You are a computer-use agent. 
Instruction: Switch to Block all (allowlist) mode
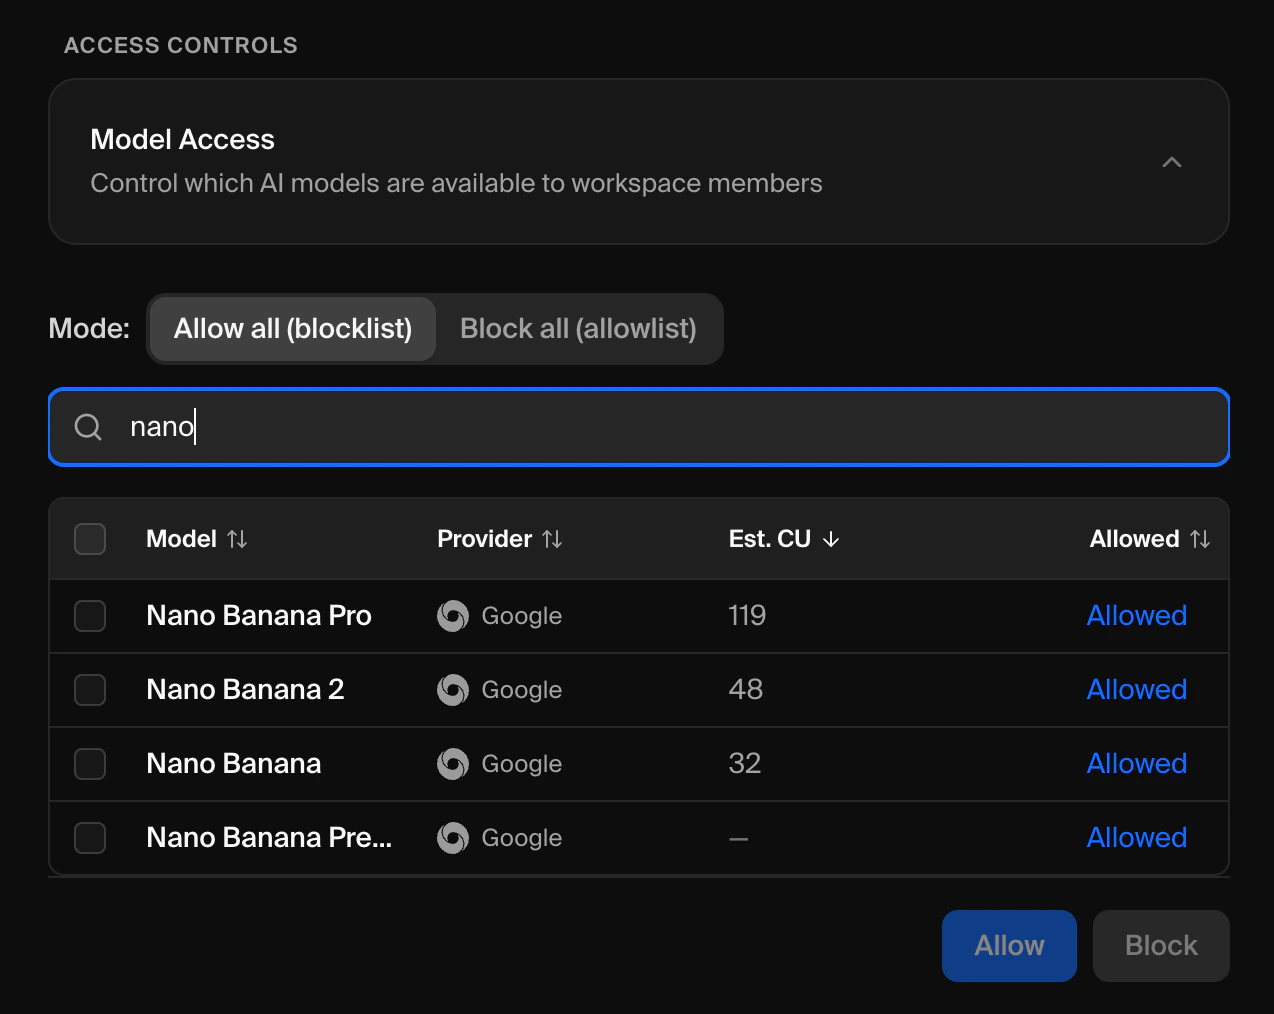(578, 328)
